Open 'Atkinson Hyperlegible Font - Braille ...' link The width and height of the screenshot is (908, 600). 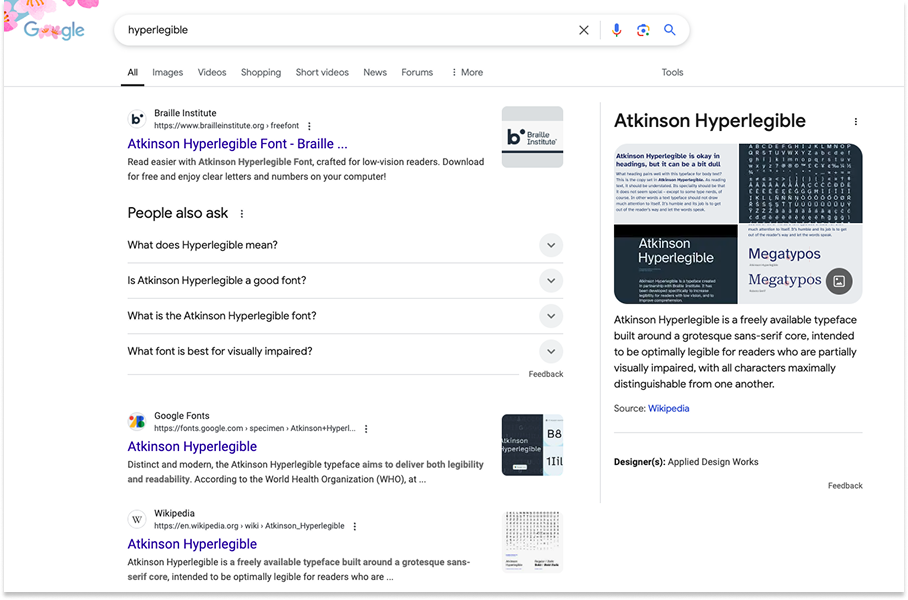pyautogui.click(x=237, y=144)
